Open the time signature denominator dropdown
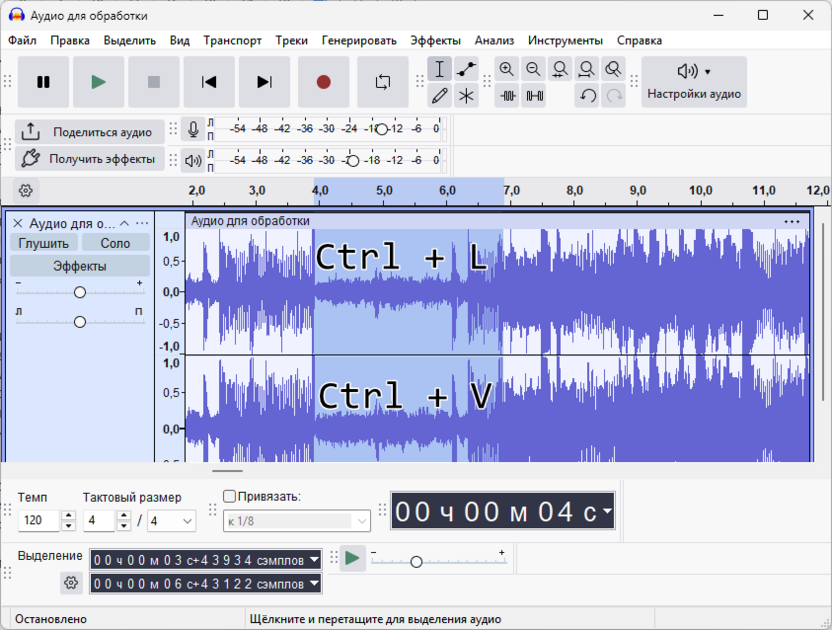 171,521
